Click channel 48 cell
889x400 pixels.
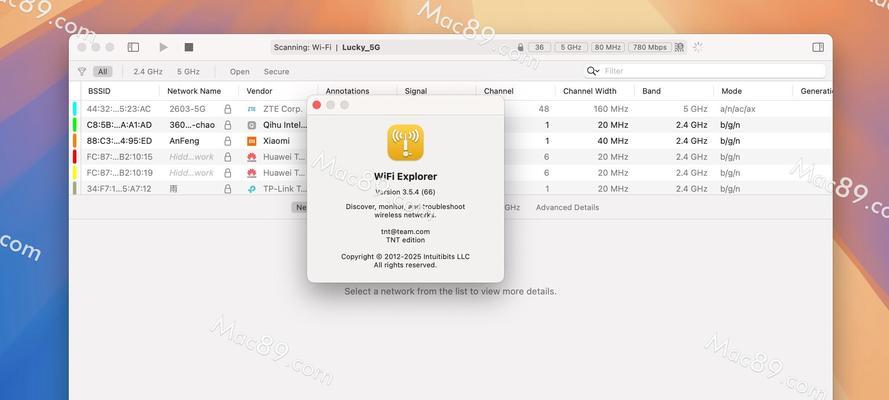(x=544, y=109)
